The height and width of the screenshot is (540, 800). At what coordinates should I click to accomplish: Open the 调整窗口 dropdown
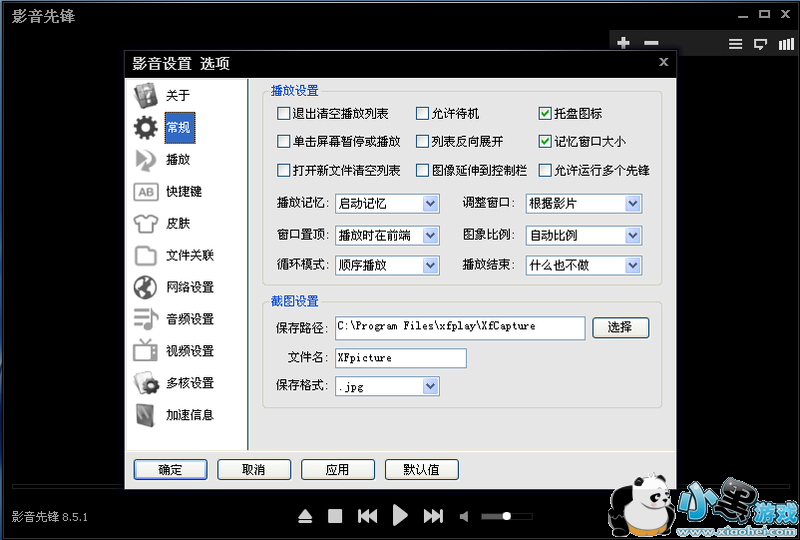[584, 204]
